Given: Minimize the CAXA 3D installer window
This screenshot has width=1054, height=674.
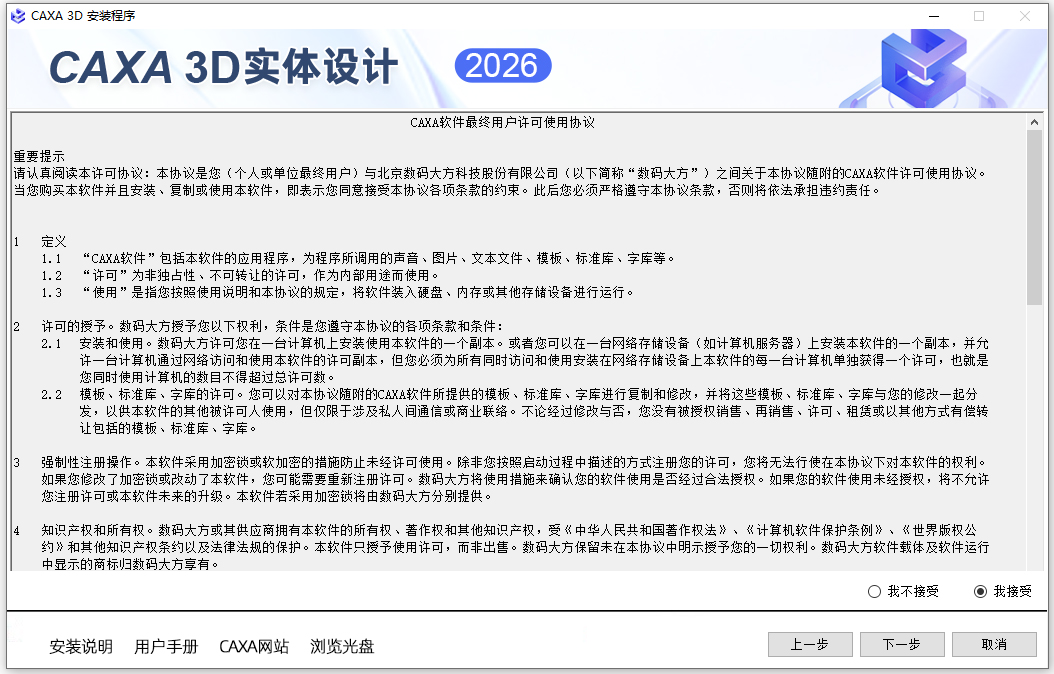Looking at the screenshot, I should pos(934,16).
